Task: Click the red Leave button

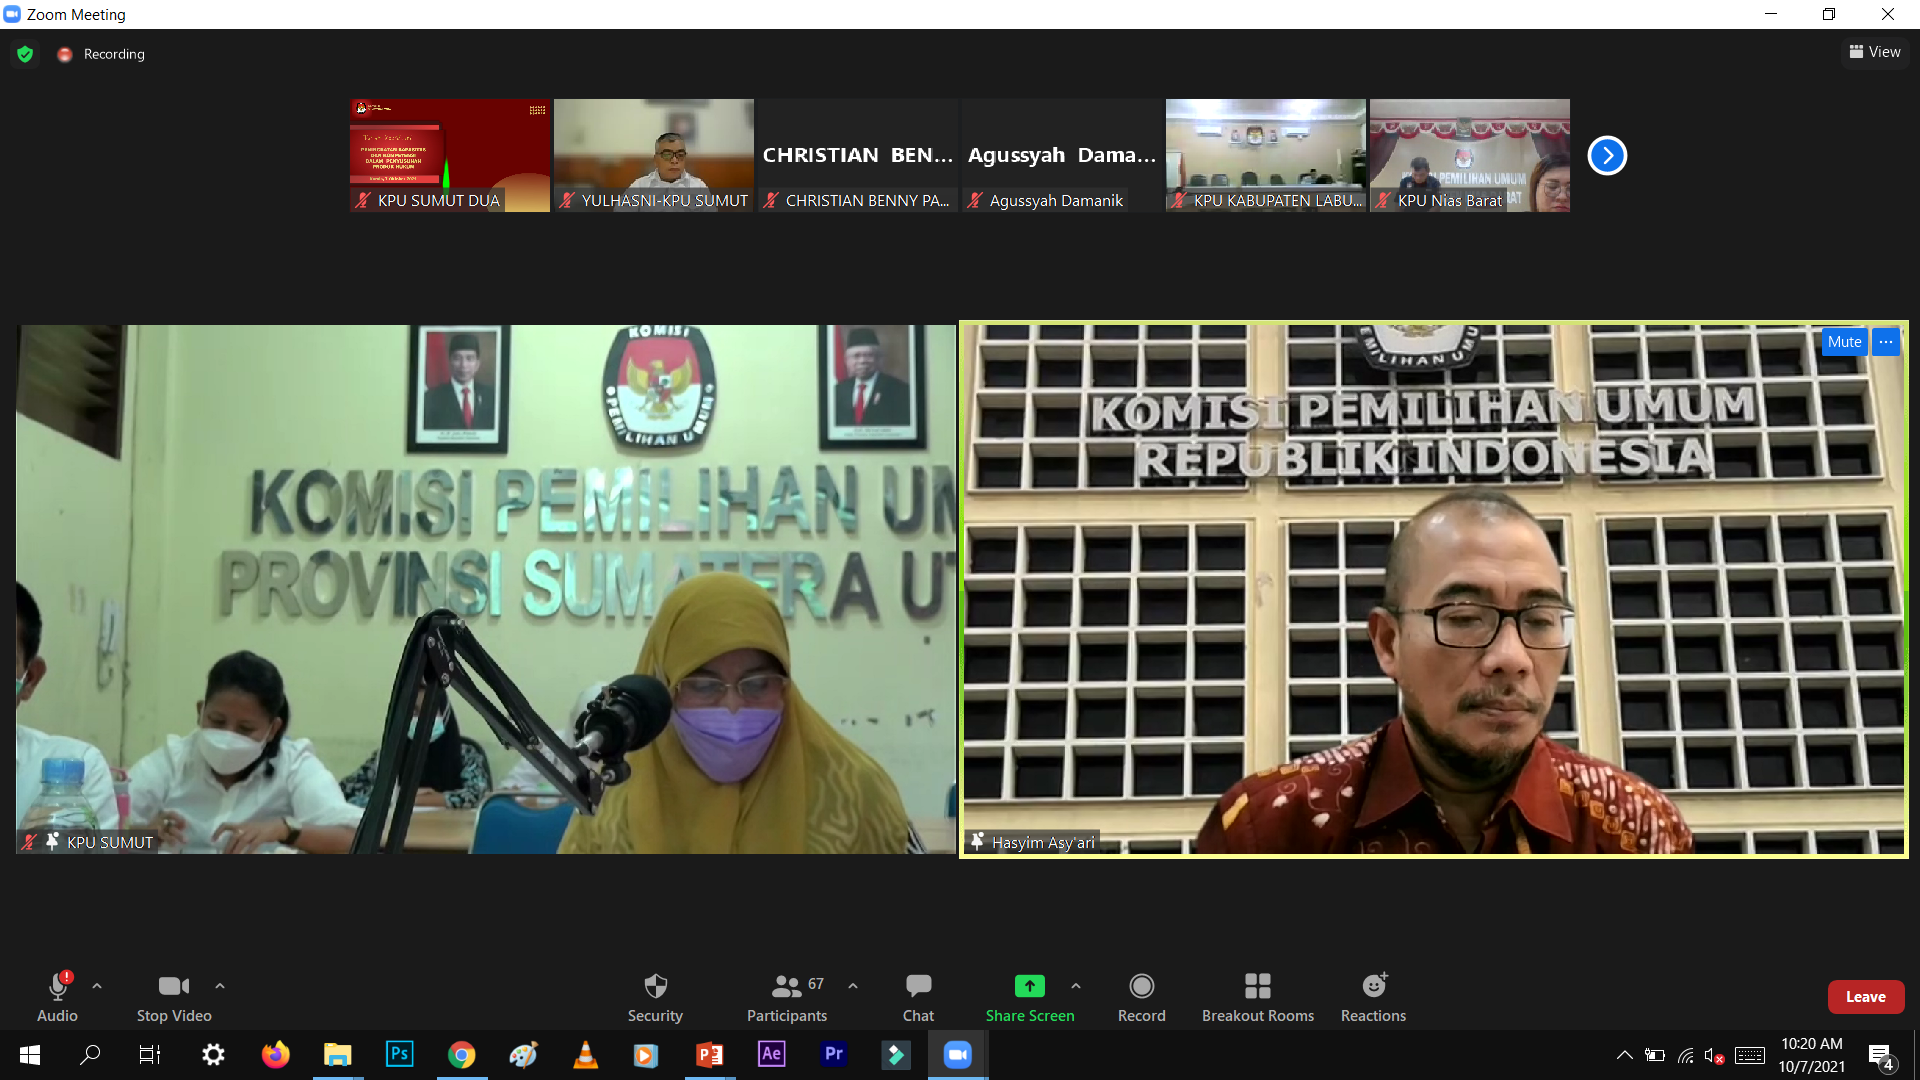Action: pos(1865,997)
